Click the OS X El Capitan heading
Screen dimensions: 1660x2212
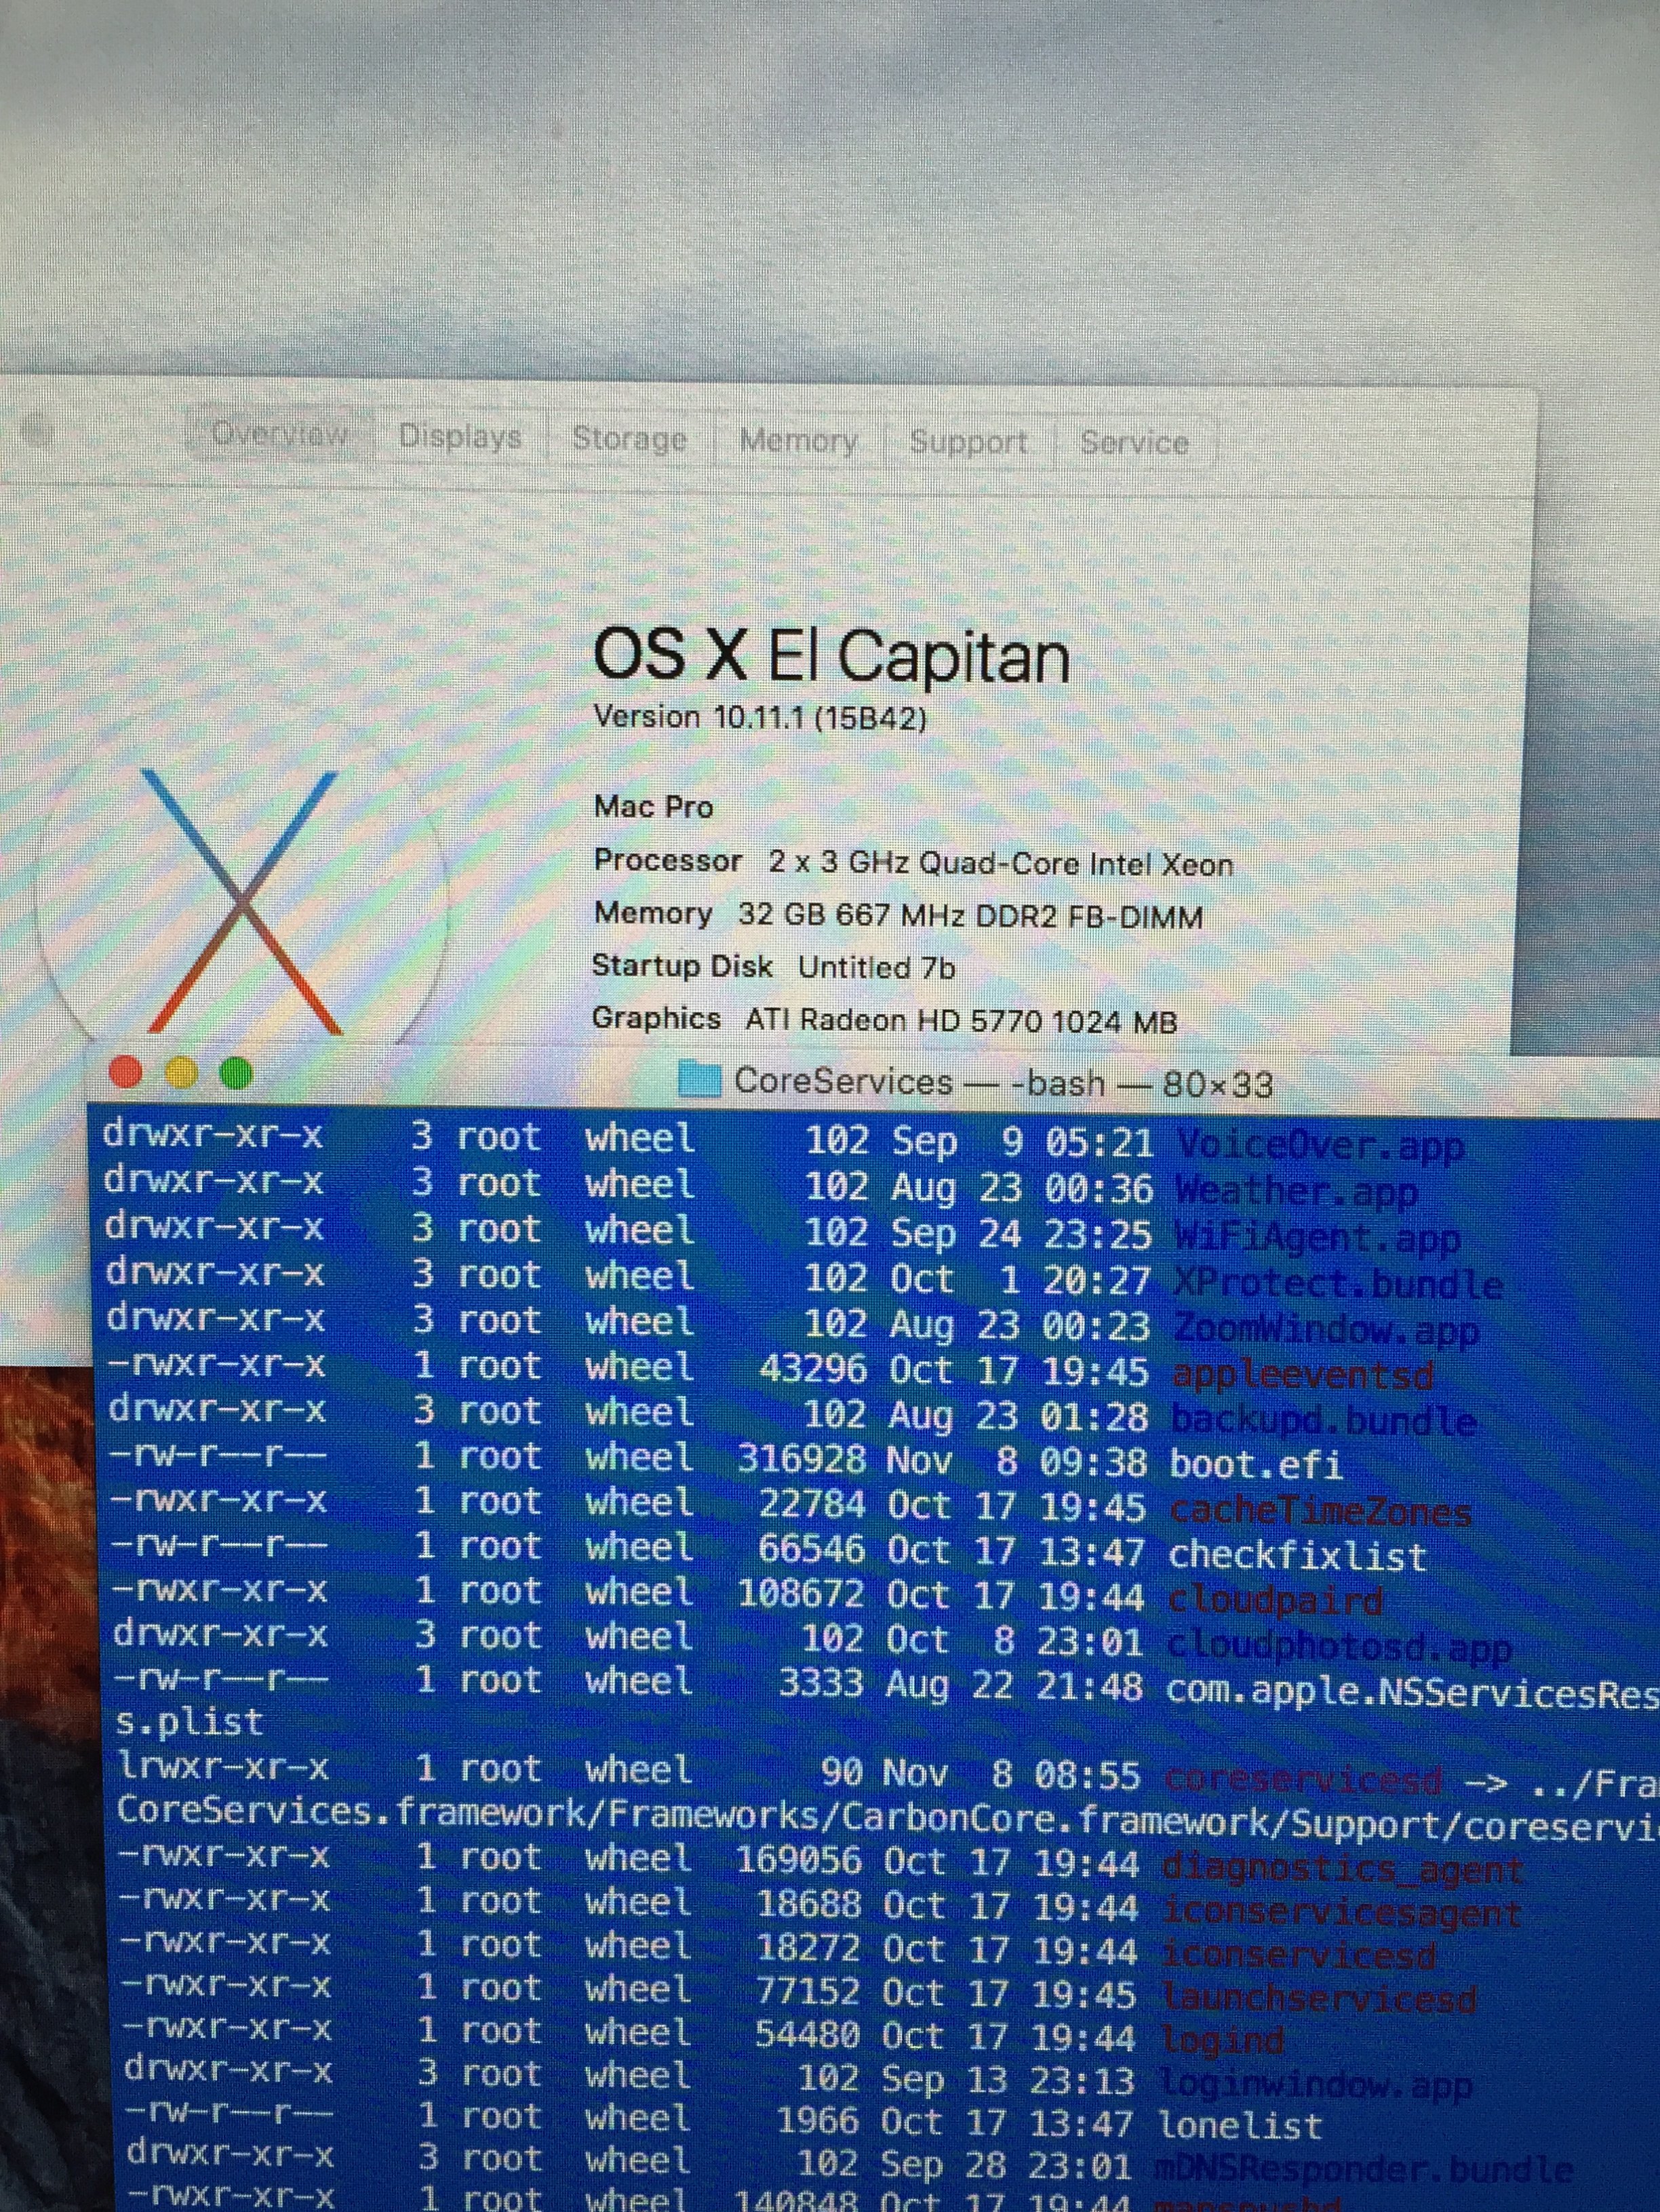tap(831, 657)
